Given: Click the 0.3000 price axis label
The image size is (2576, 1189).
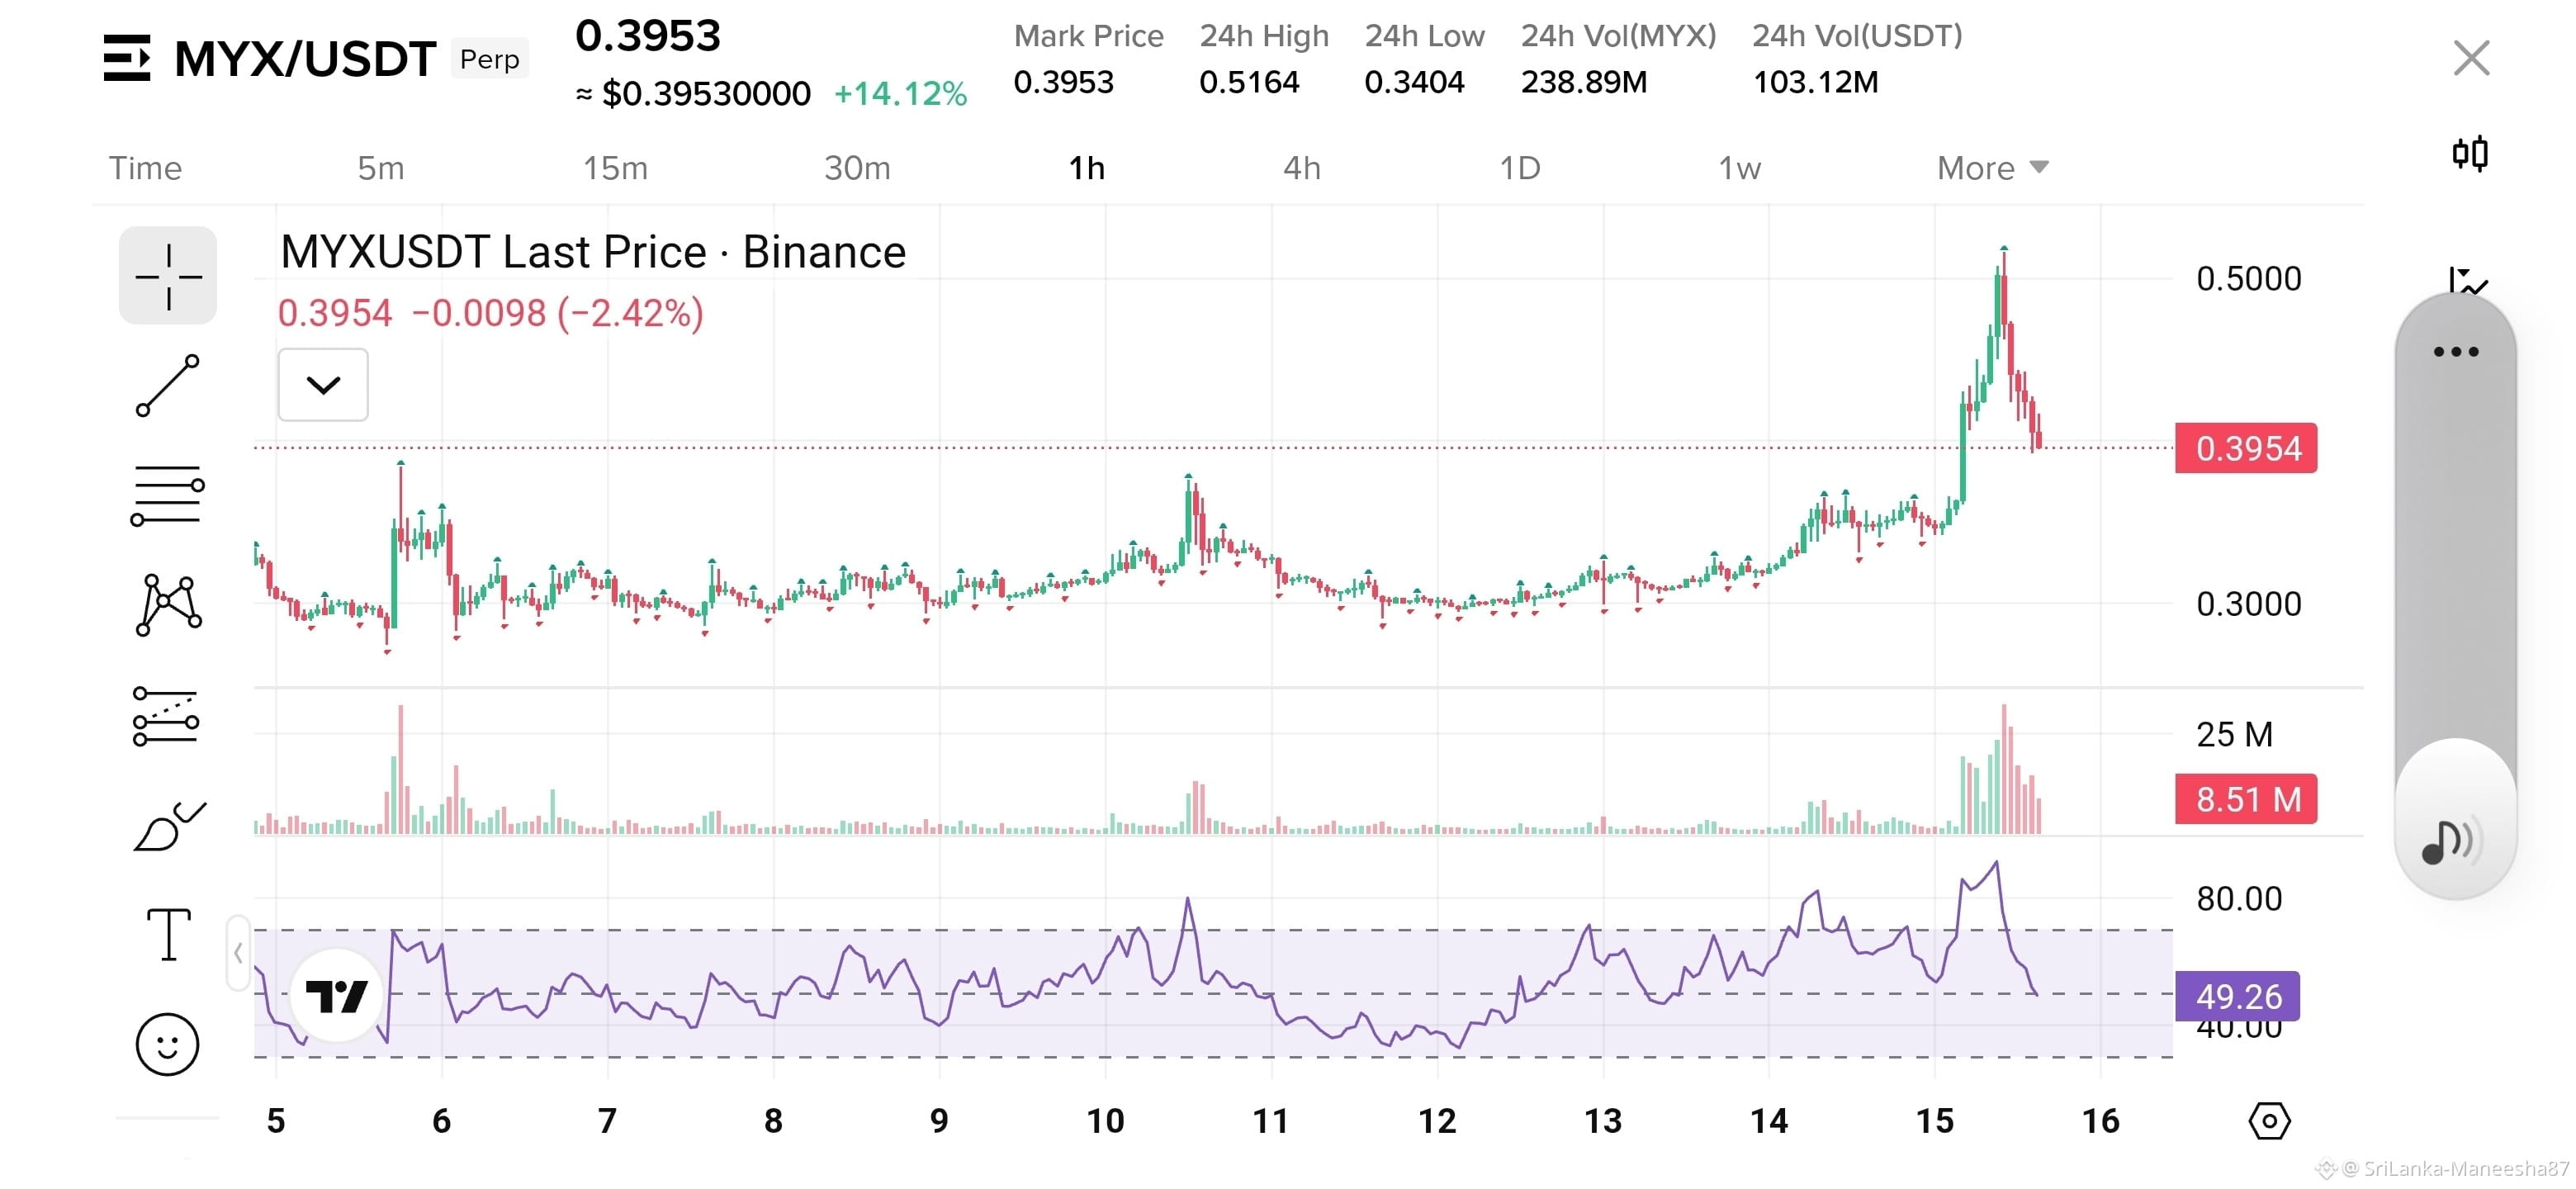Looking at the screenshot, I should click(2249, 604).
